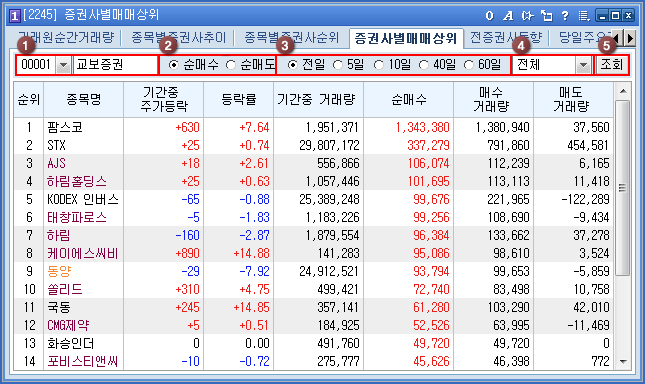Open the 전증권사동향 tab
Image resolution: width=645 pixels, height=384 pixels.
pyautogui.click(x=506, y=38)
